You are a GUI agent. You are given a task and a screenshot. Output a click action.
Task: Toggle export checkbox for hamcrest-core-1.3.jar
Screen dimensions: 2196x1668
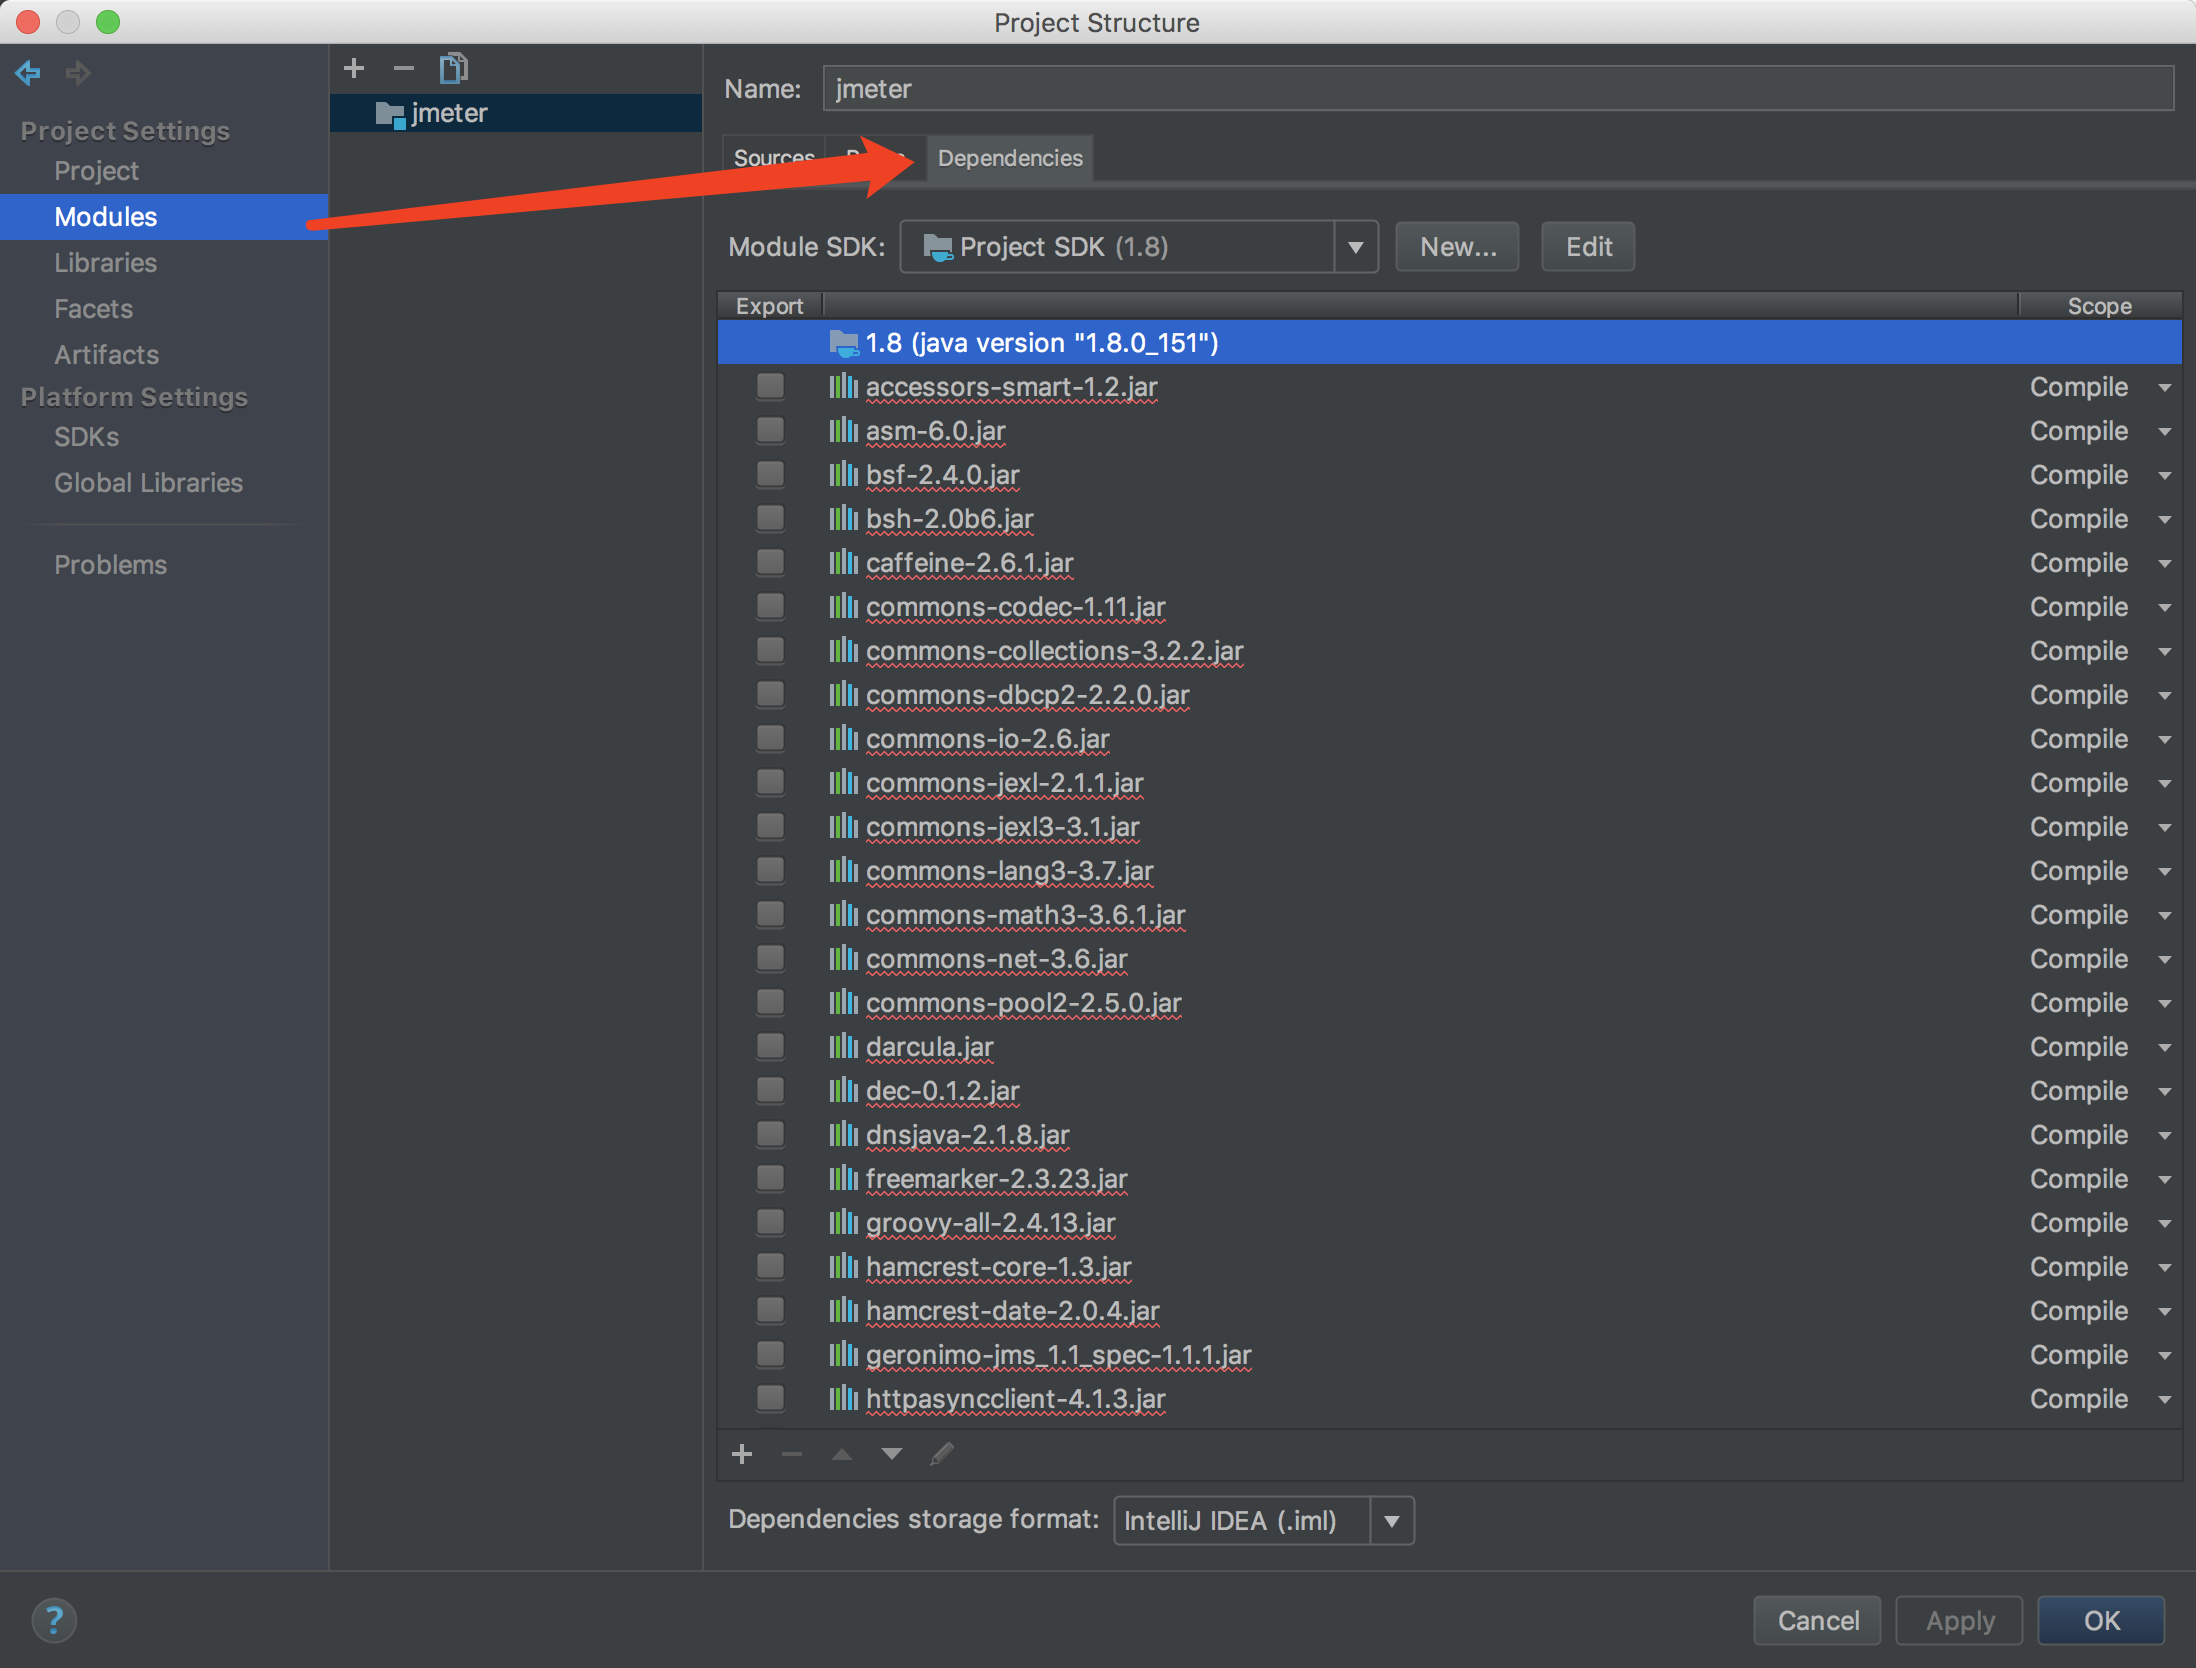pyautogui.click(x=770, y=1266)
